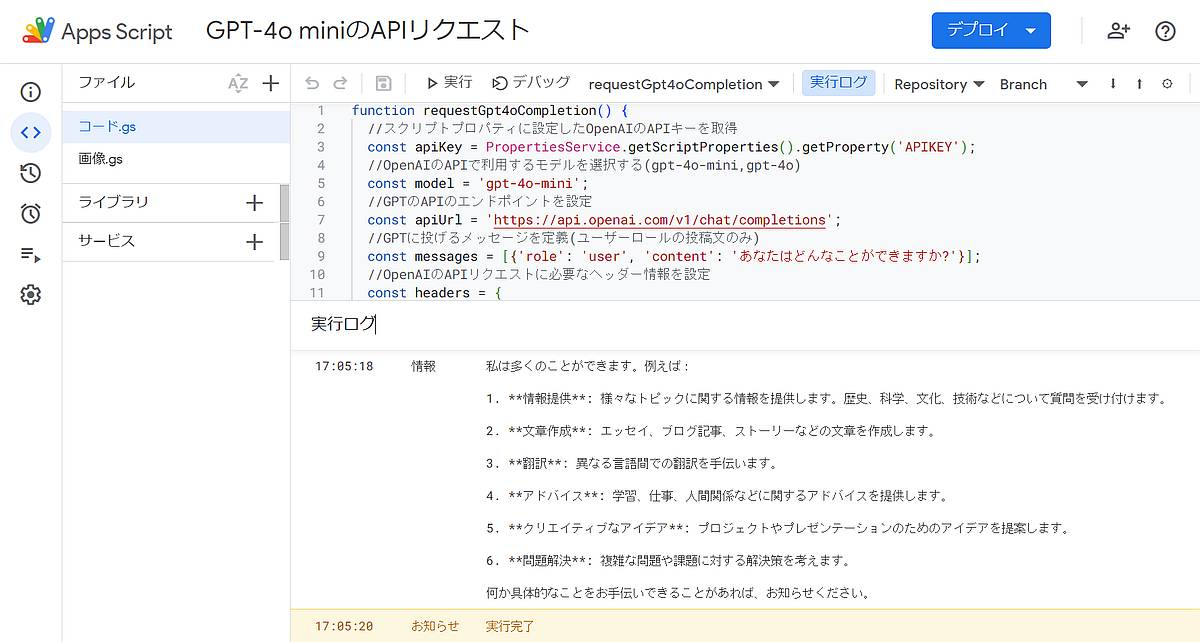This screenshot has height=642, width=1200.
Task: Save project with floppy disk icon
Action: tap(383, 84)
